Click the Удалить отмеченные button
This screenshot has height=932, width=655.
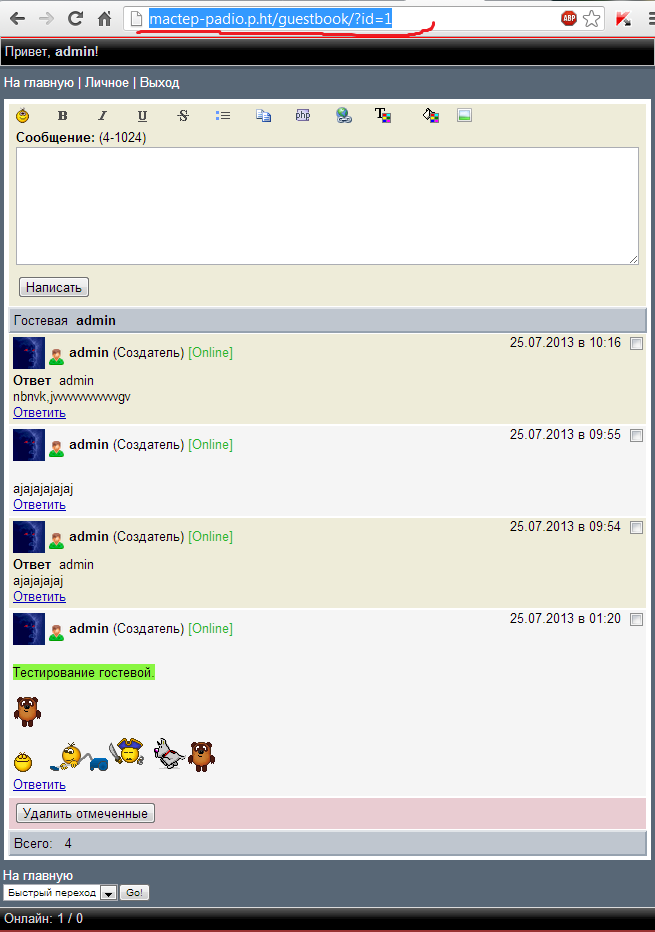point(85,813)
